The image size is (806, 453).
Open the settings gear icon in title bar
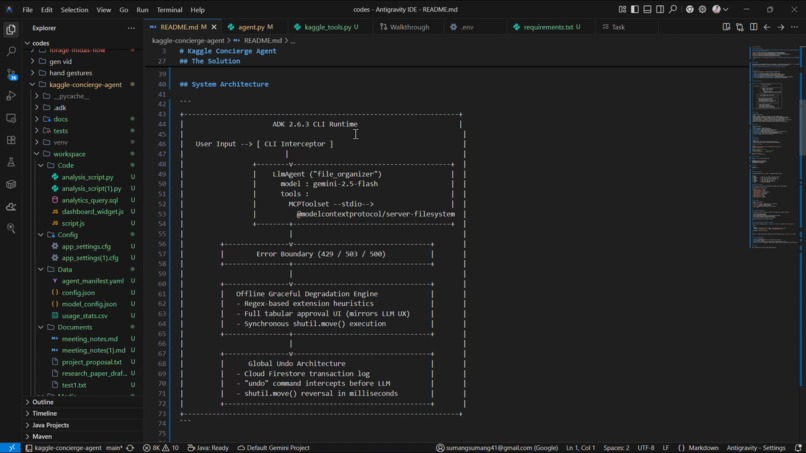[702, 9]
